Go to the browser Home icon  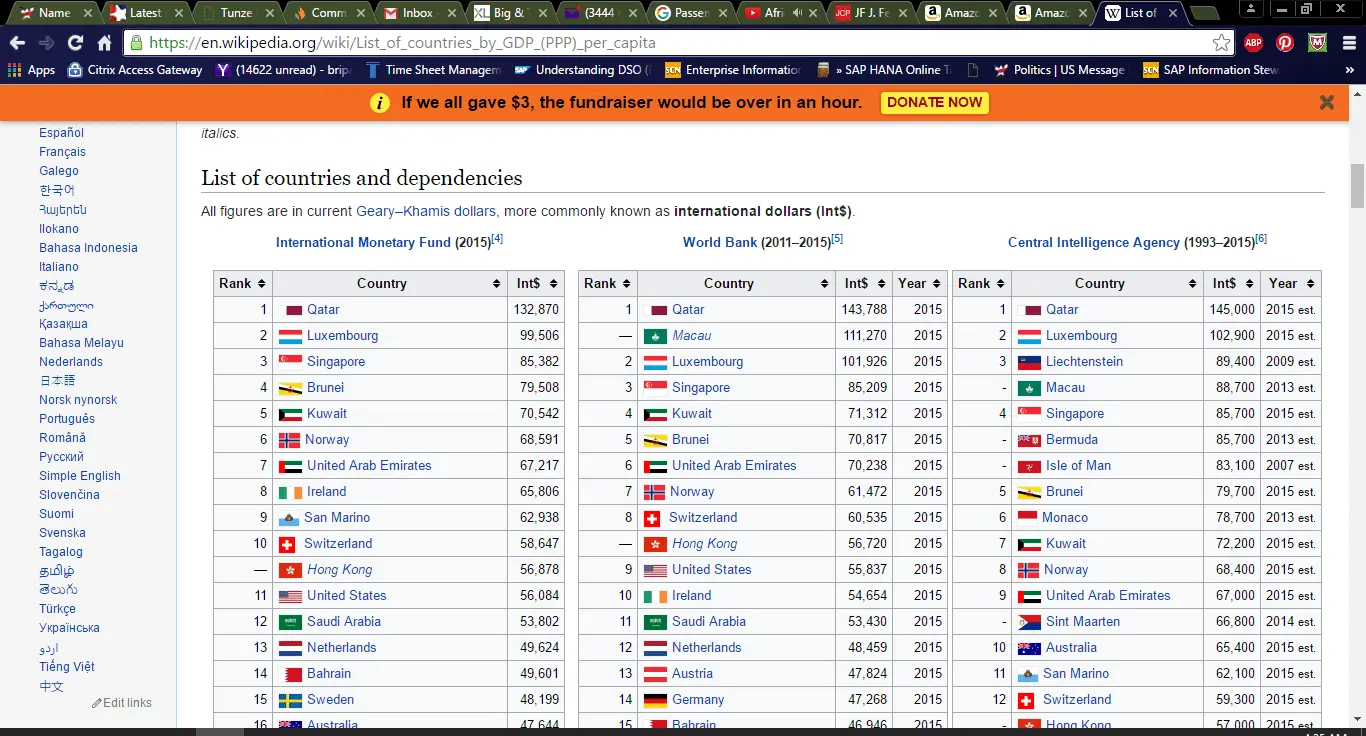click(104, 43)
